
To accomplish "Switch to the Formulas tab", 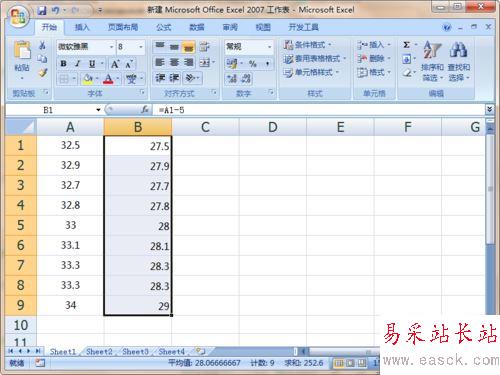I will pyautogui.click(x=164, y=27).
